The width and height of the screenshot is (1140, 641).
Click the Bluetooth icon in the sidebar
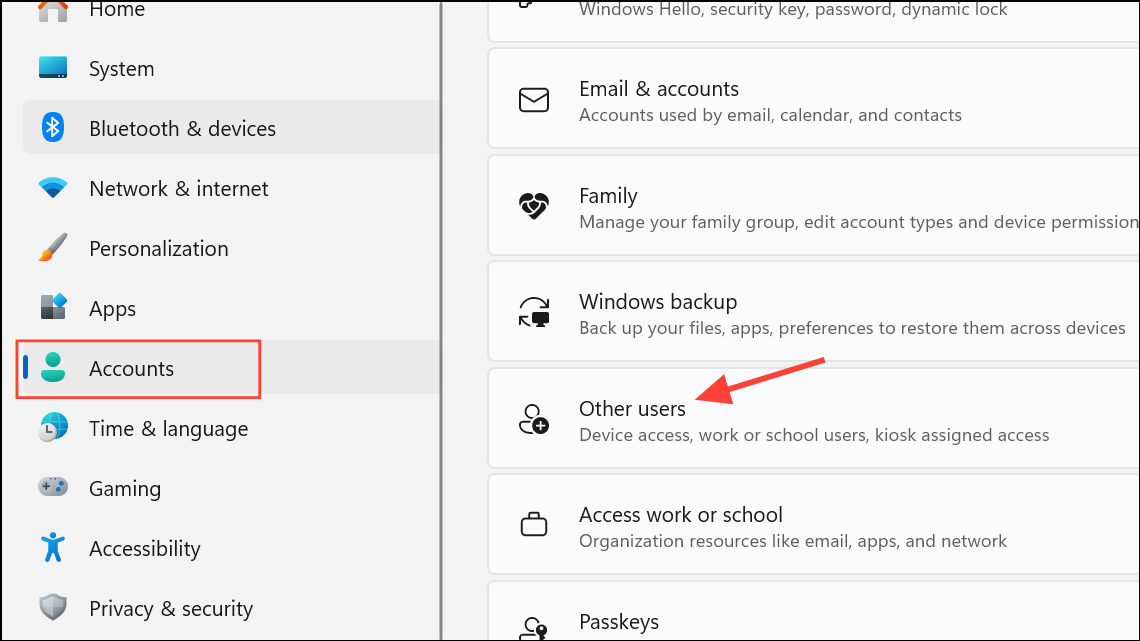[x=53, y=128]
